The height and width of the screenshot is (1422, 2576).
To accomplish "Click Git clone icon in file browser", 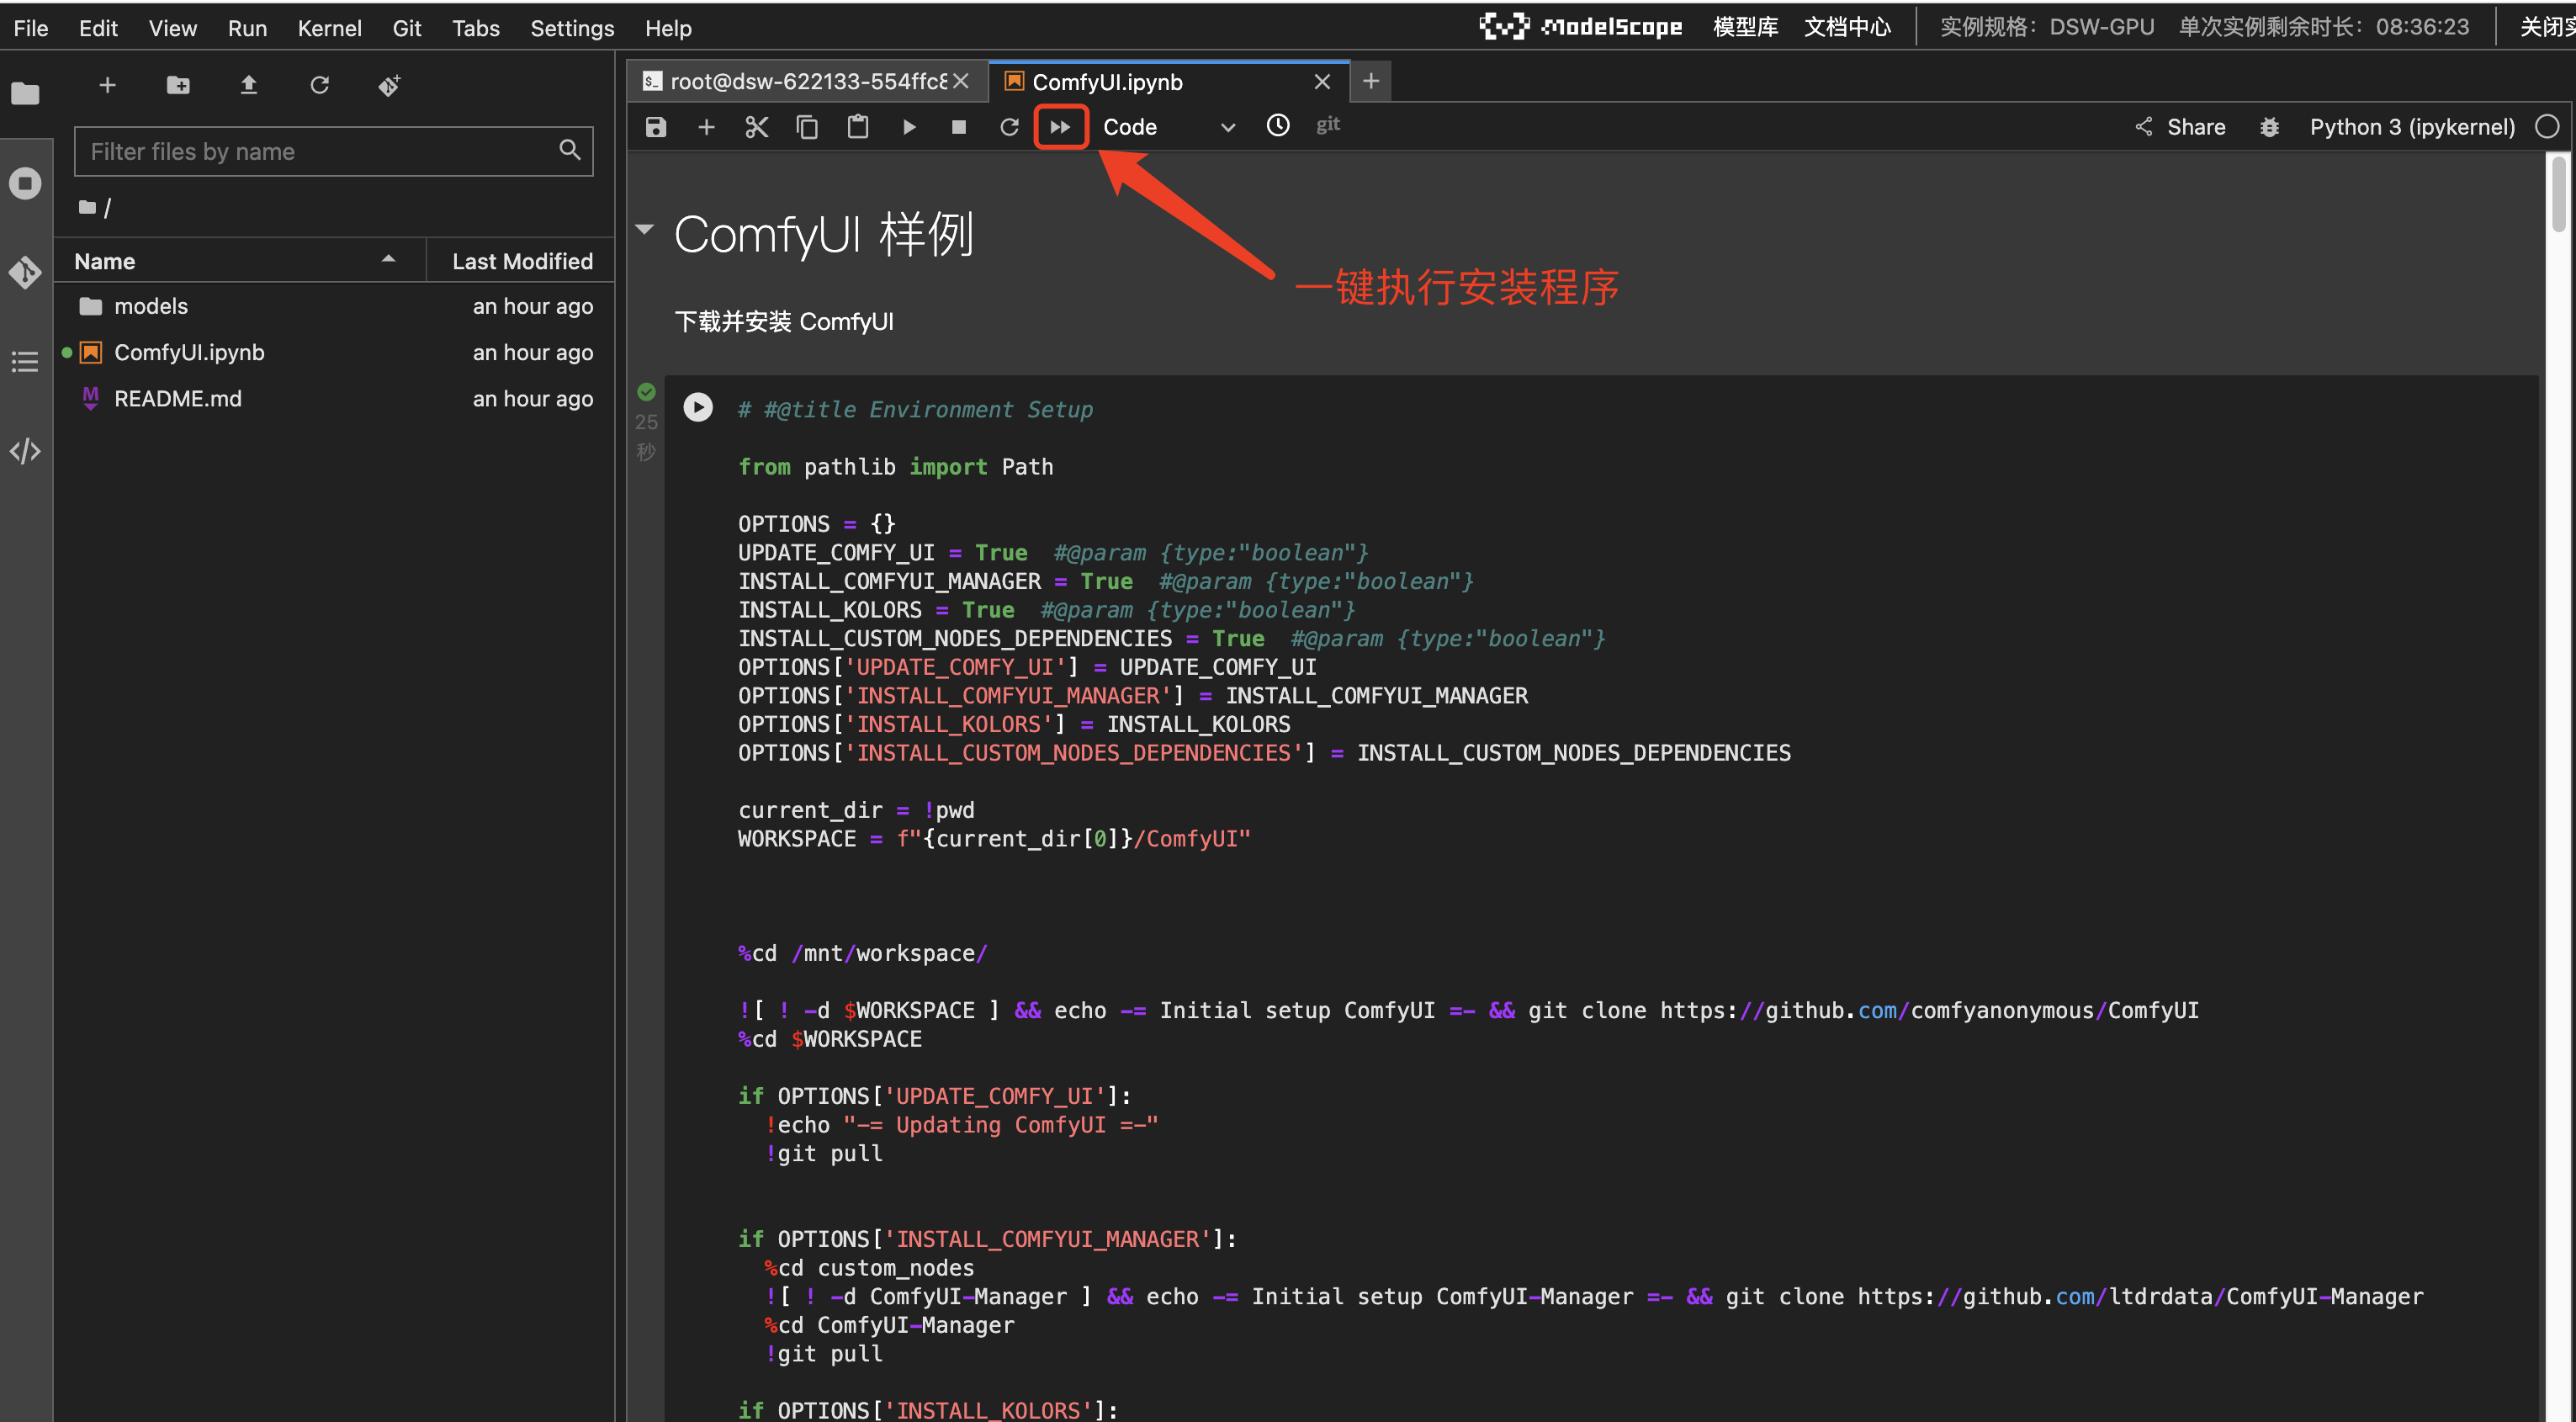I will (390, 85).
